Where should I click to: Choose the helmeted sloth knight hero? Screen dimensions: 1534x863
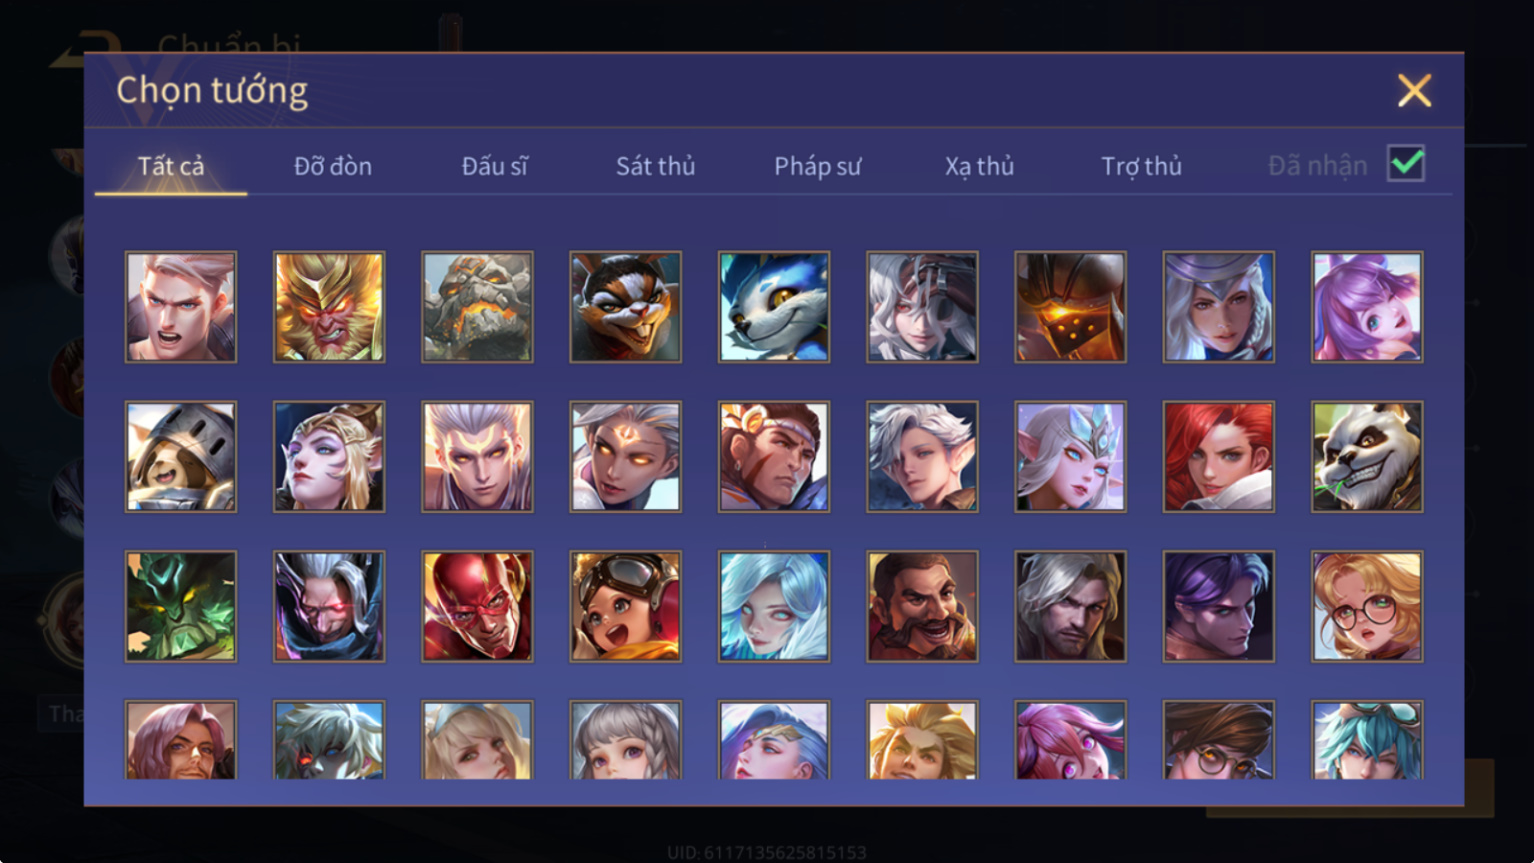(181, 457)
